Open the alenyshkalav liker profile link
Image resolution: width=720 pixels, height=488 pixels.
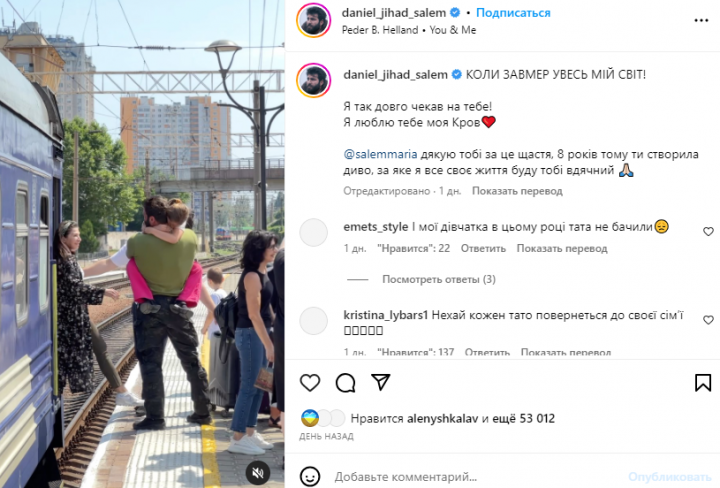pos(442,419)
